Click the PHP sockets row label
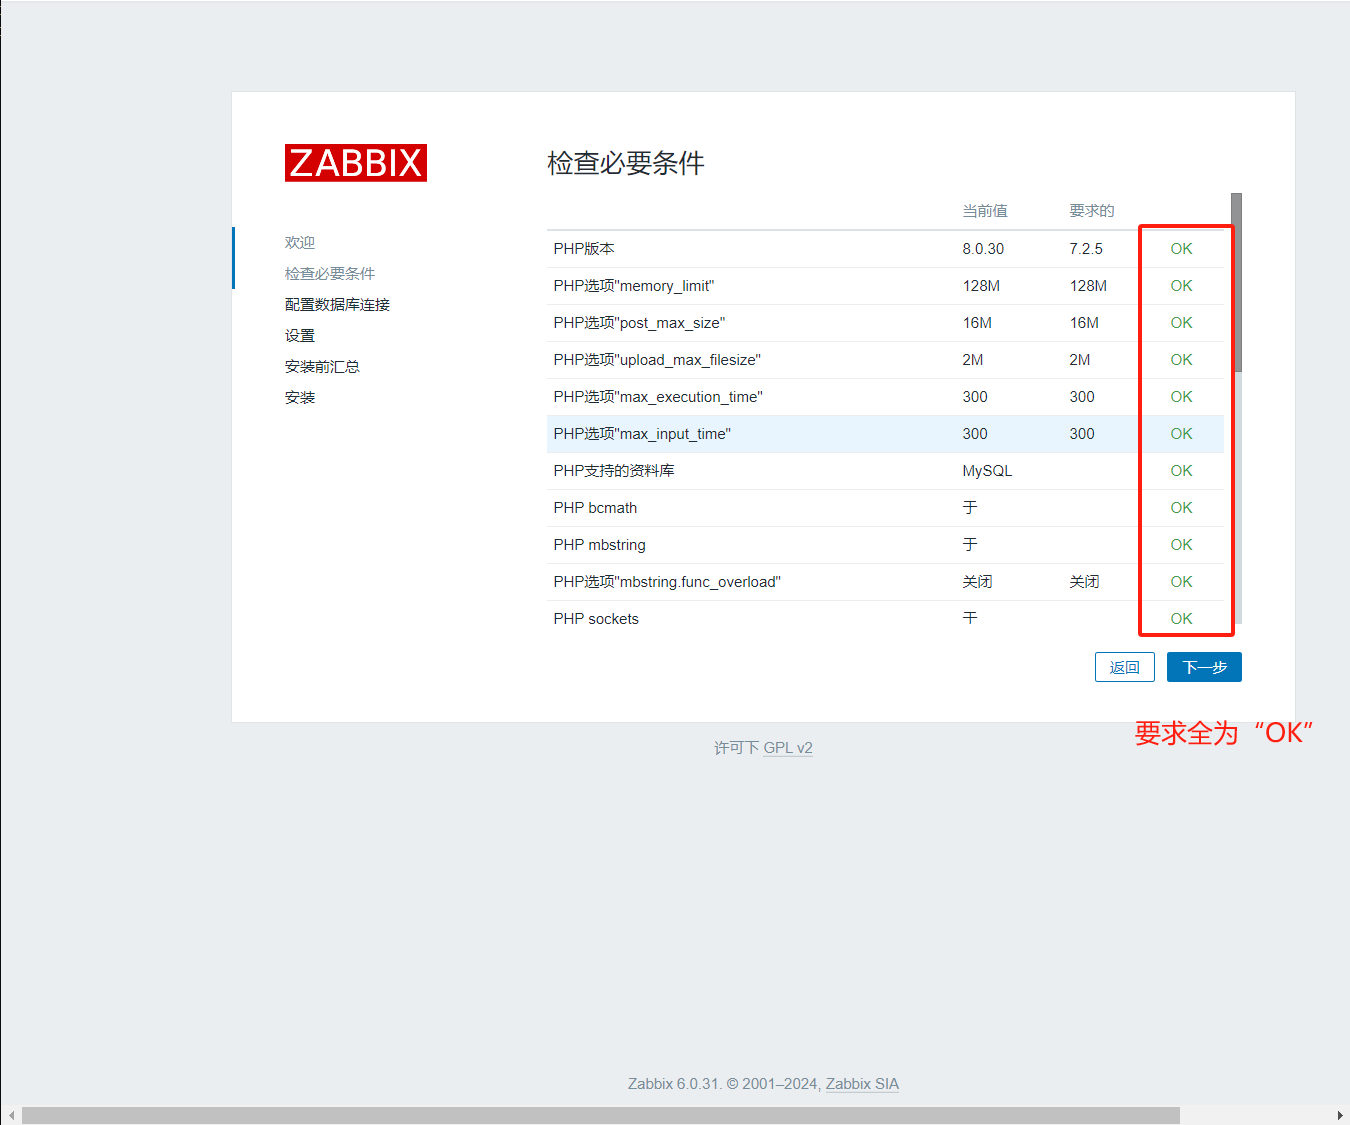 pyautogui.click(x=596, y=619)
